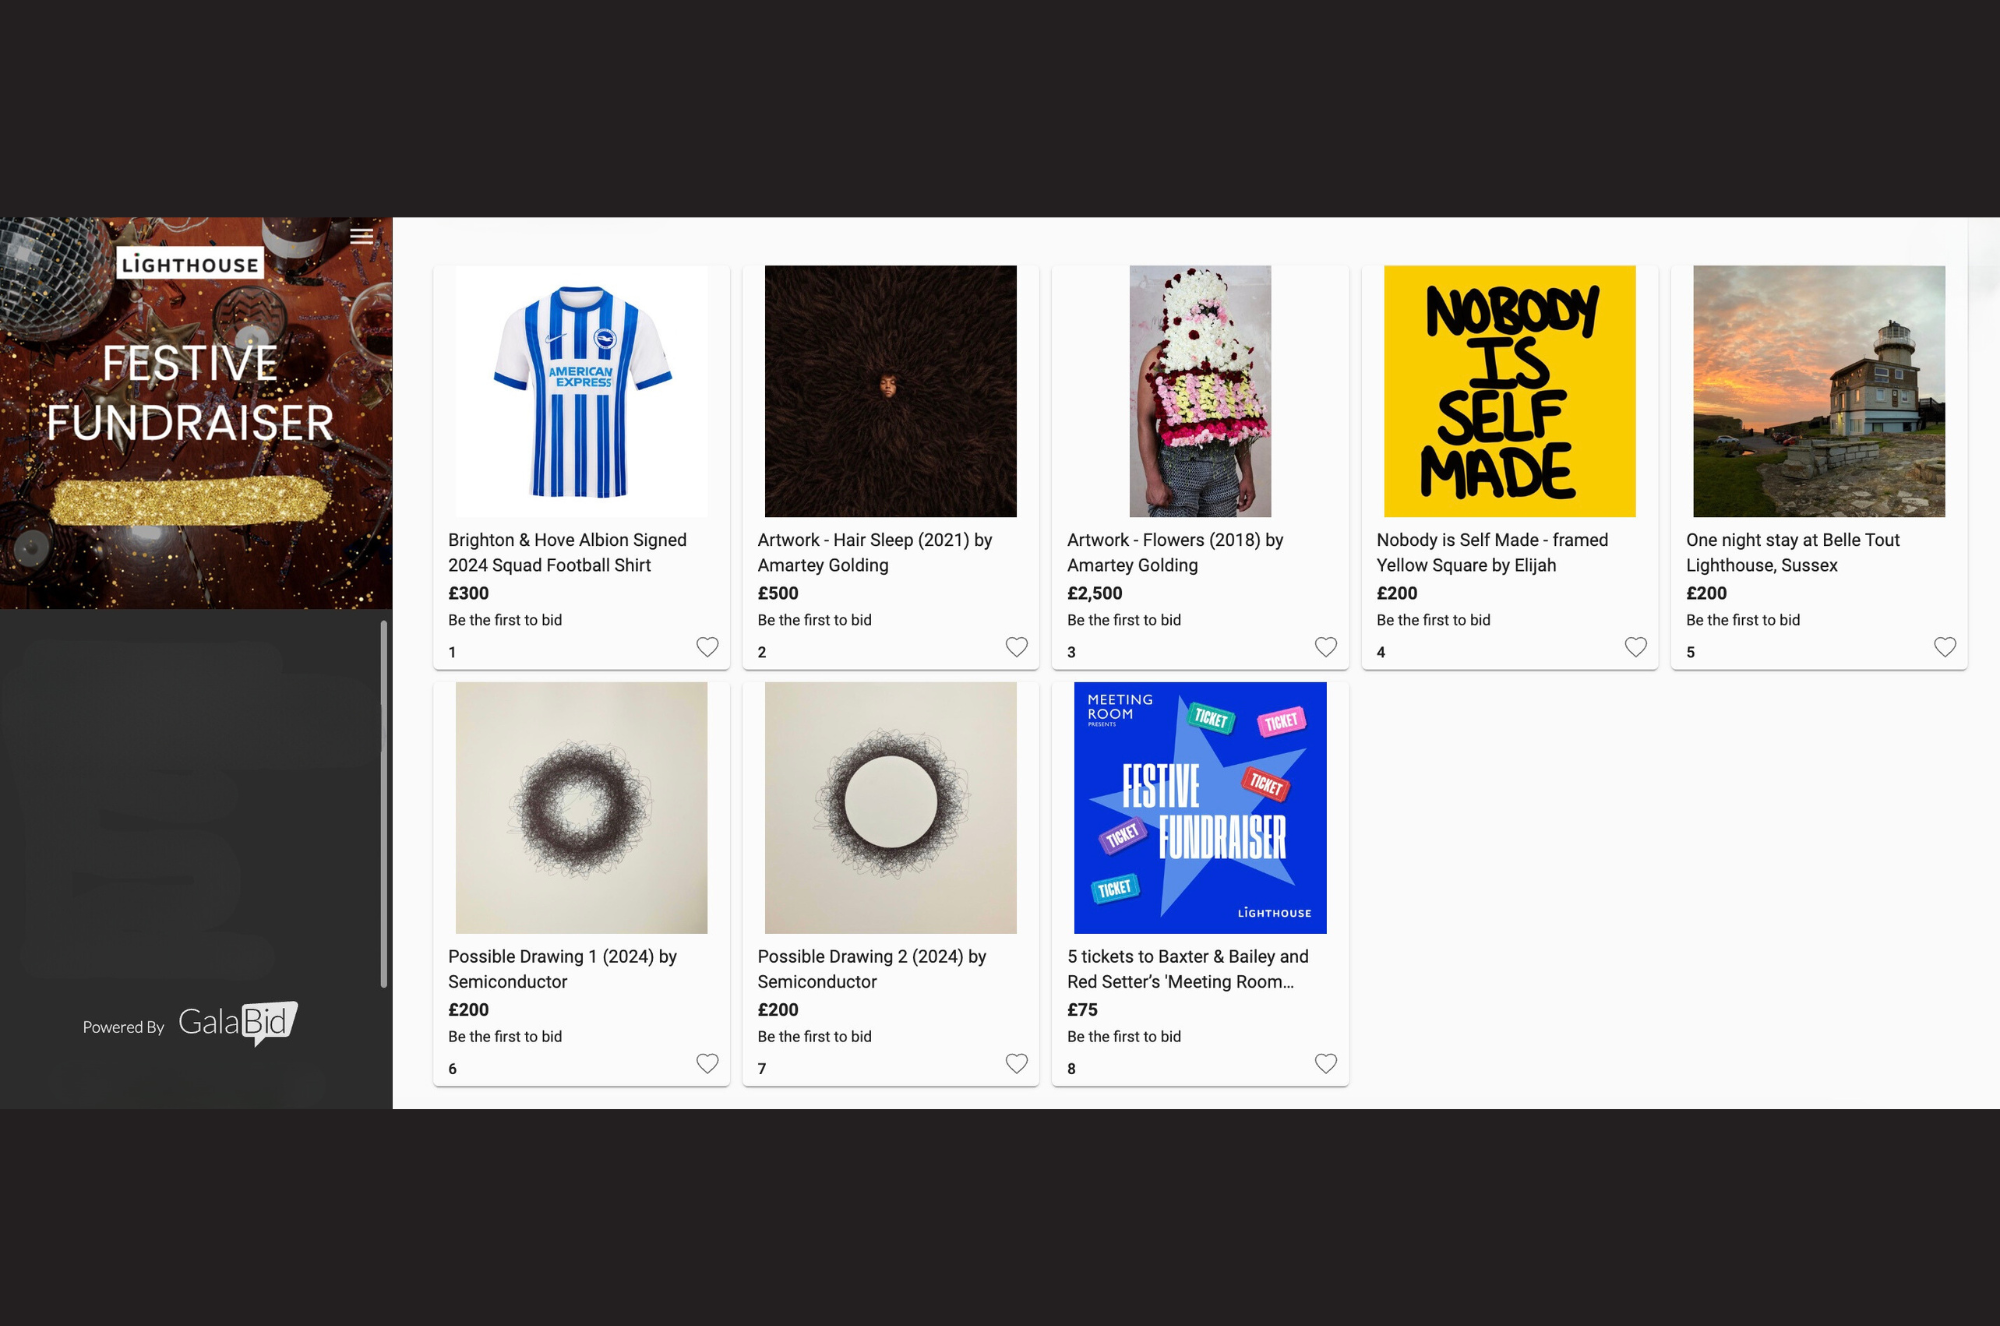Screen dimensions: 2000x1326
Task: Open Artwork - Hair Sleep (2021) title
Action: [875, 552]
